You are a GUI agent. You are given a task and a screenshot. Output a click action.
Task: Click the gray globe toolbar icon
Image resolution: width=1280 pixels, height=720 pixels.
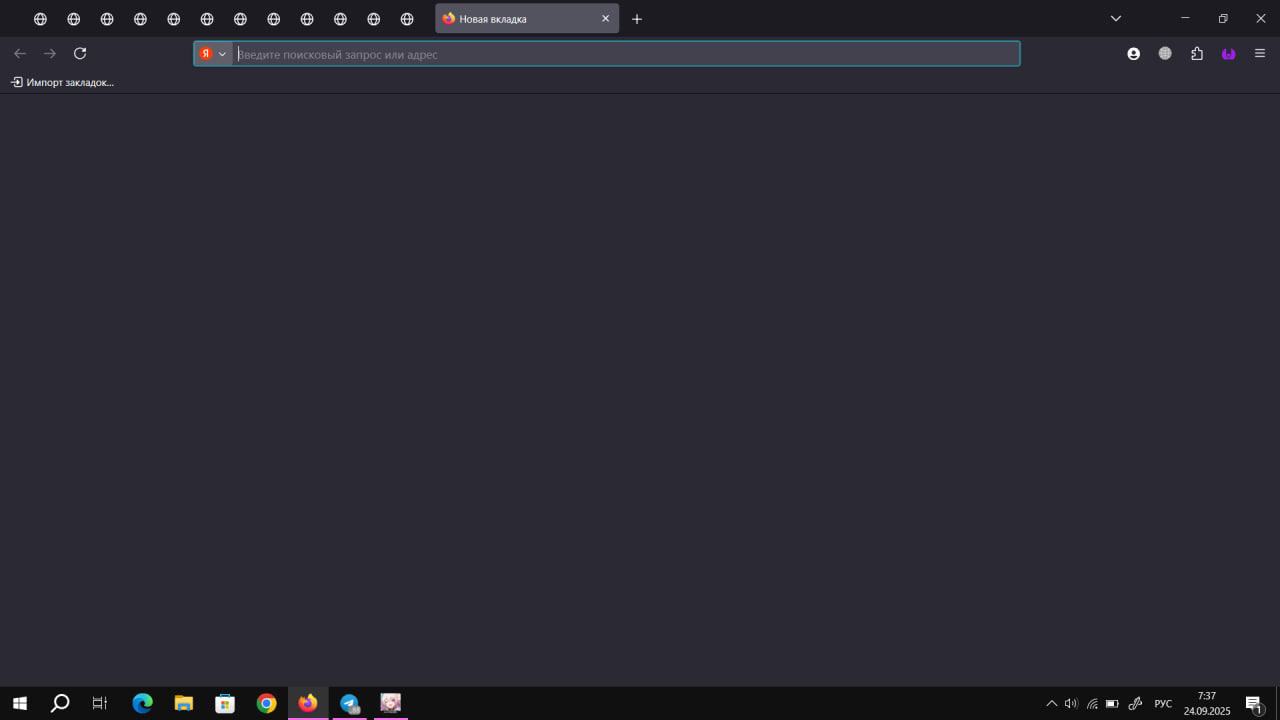click(1165, 54)
